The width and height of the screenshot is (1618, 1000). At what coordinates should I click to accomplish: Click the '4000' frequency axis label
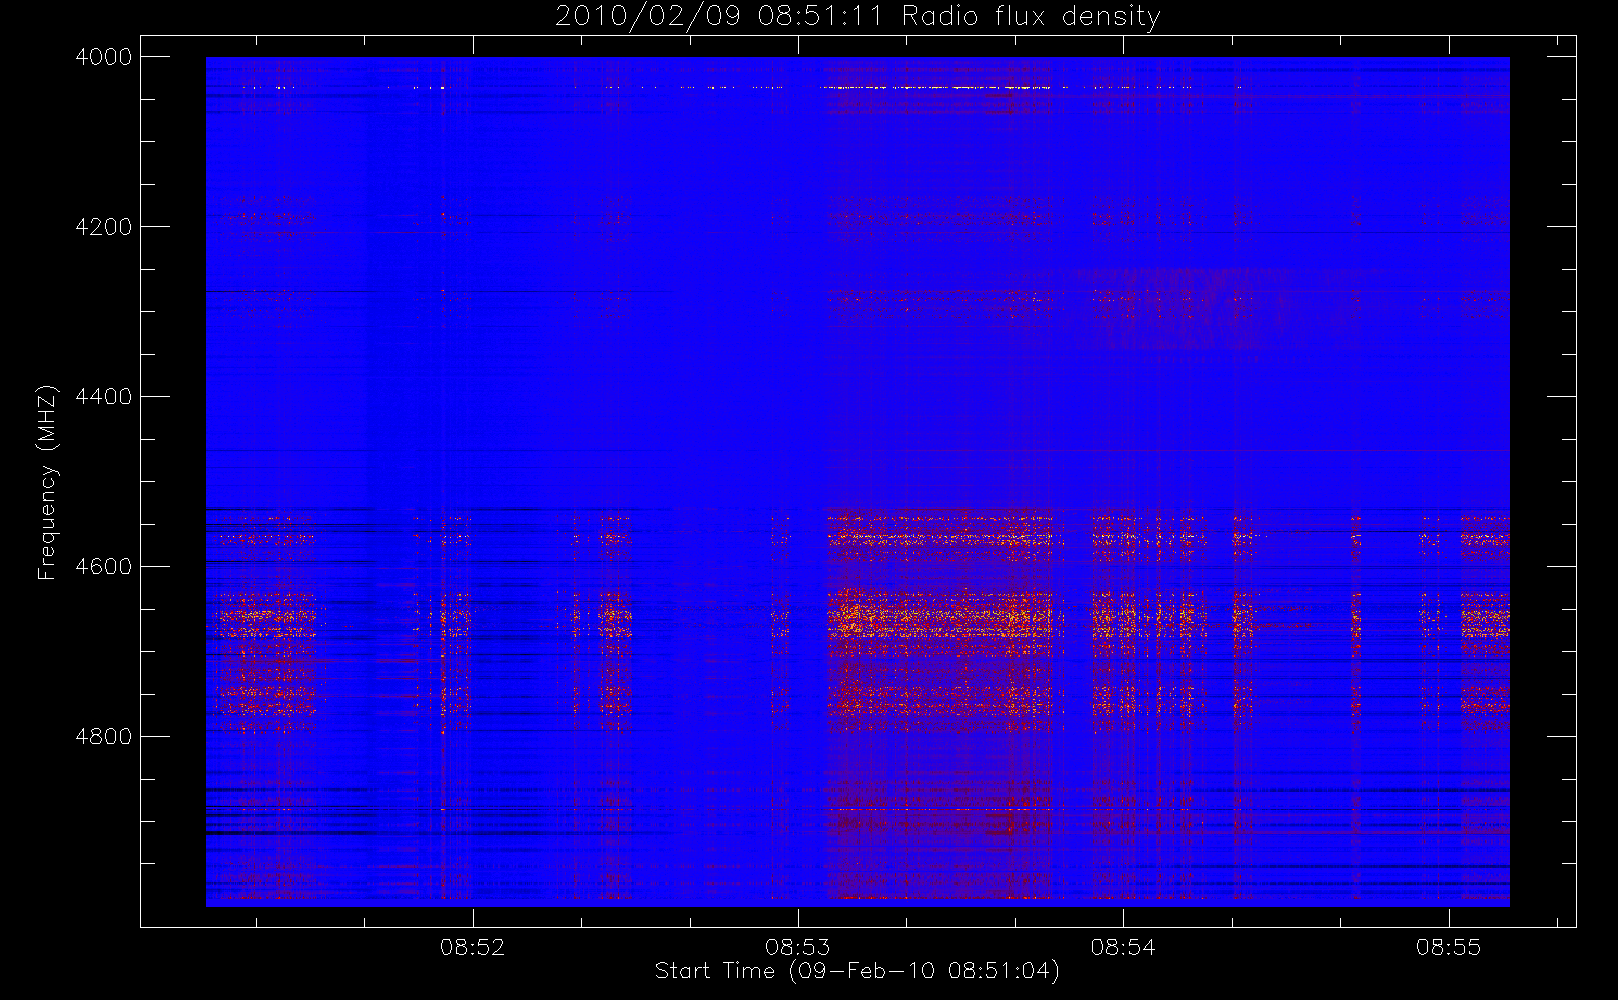click(x=104, y=57)
